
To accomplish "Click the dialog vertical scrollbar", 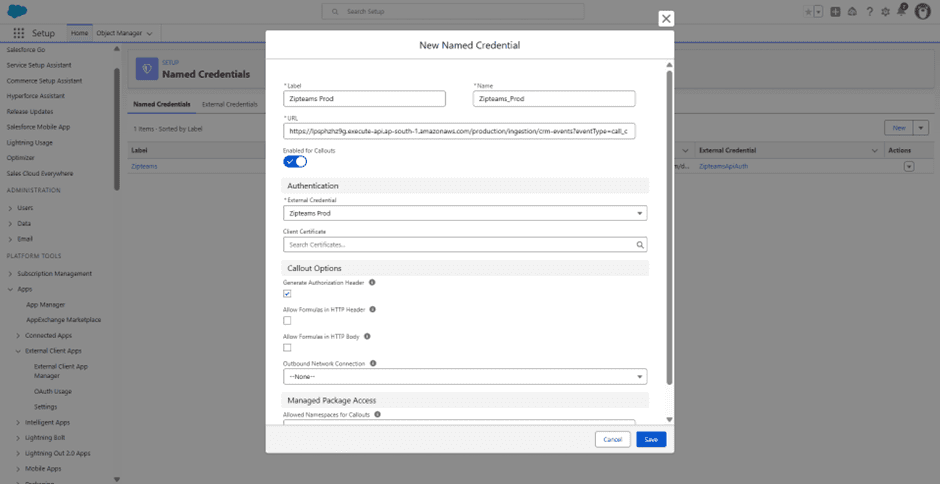I will [x=670, y=228].
